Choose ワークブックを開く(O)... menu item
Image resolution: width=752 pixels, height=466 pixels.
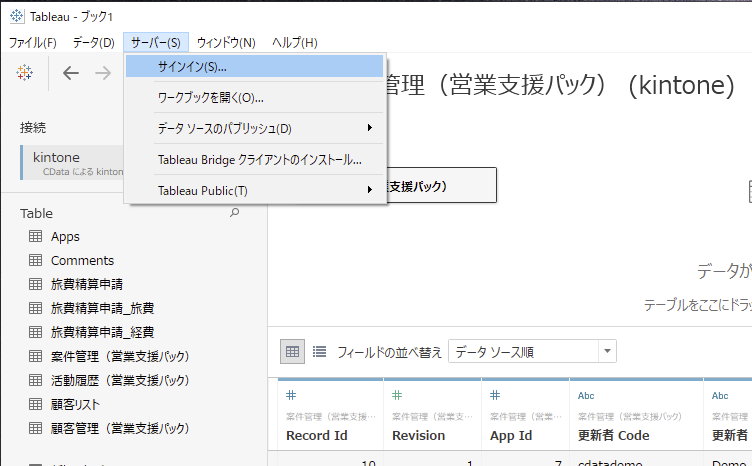click(x=255, y=98)
